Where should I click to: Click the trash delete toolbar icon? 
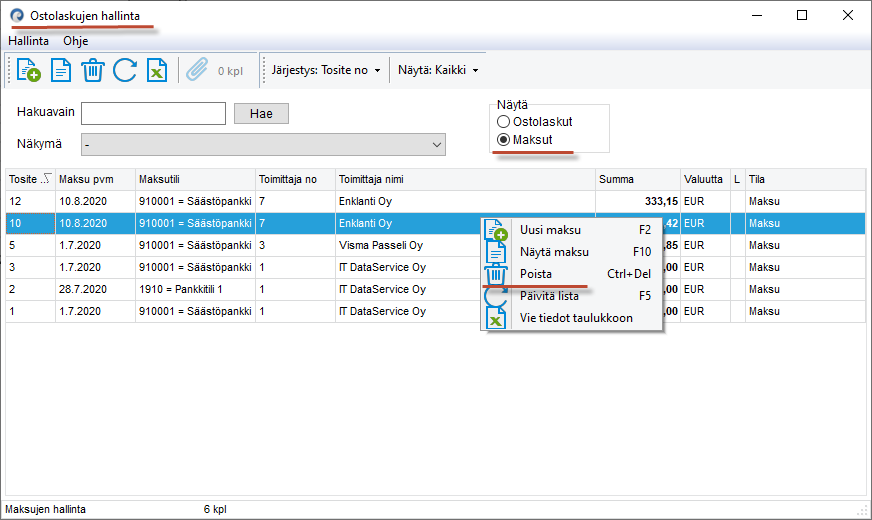coord(93,71)
